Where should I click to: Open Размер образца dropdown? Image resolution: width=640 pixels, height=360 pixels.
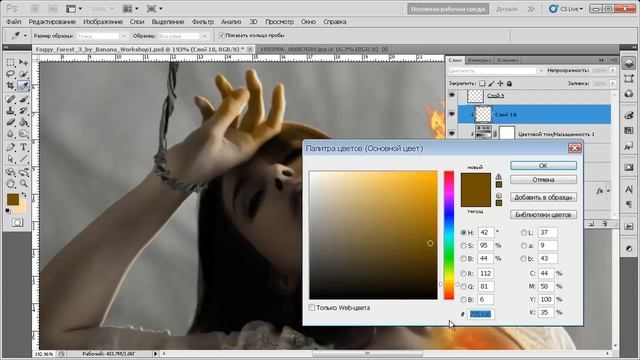coord(102,36)
